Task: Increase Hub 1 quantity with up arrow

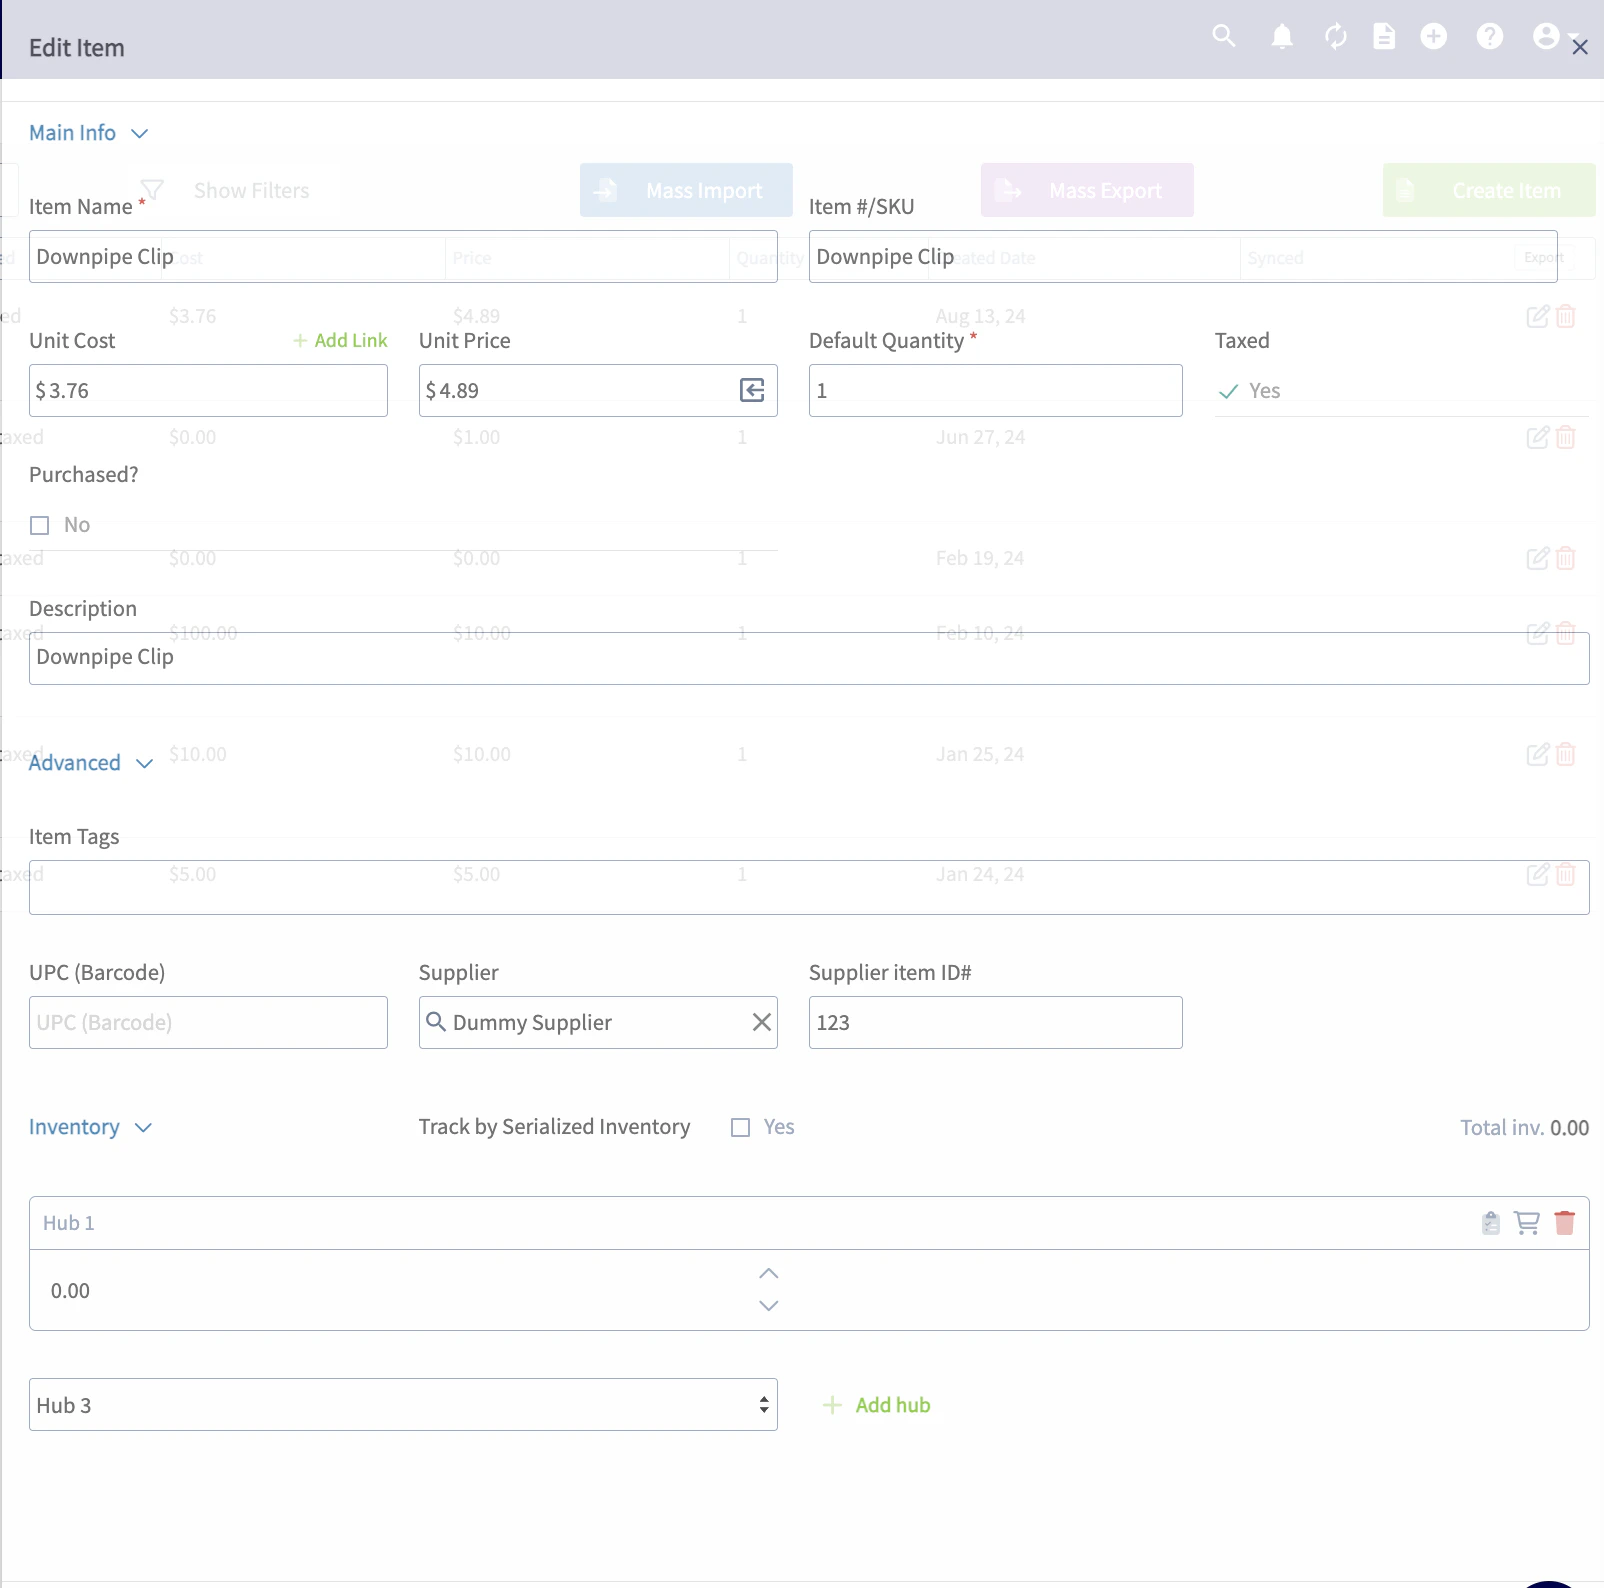Action: click(768, 1274)
